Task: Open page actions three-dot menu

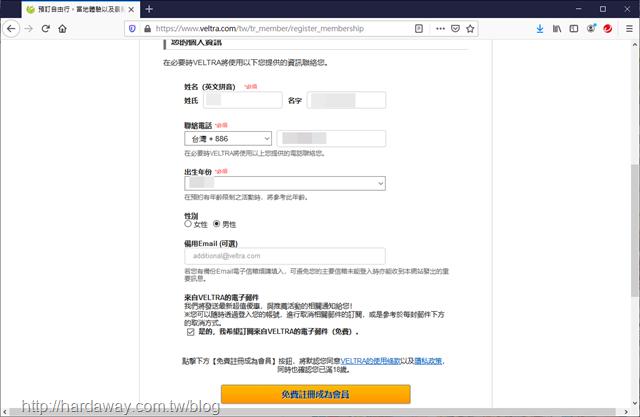Action: (x=440, y=29)
